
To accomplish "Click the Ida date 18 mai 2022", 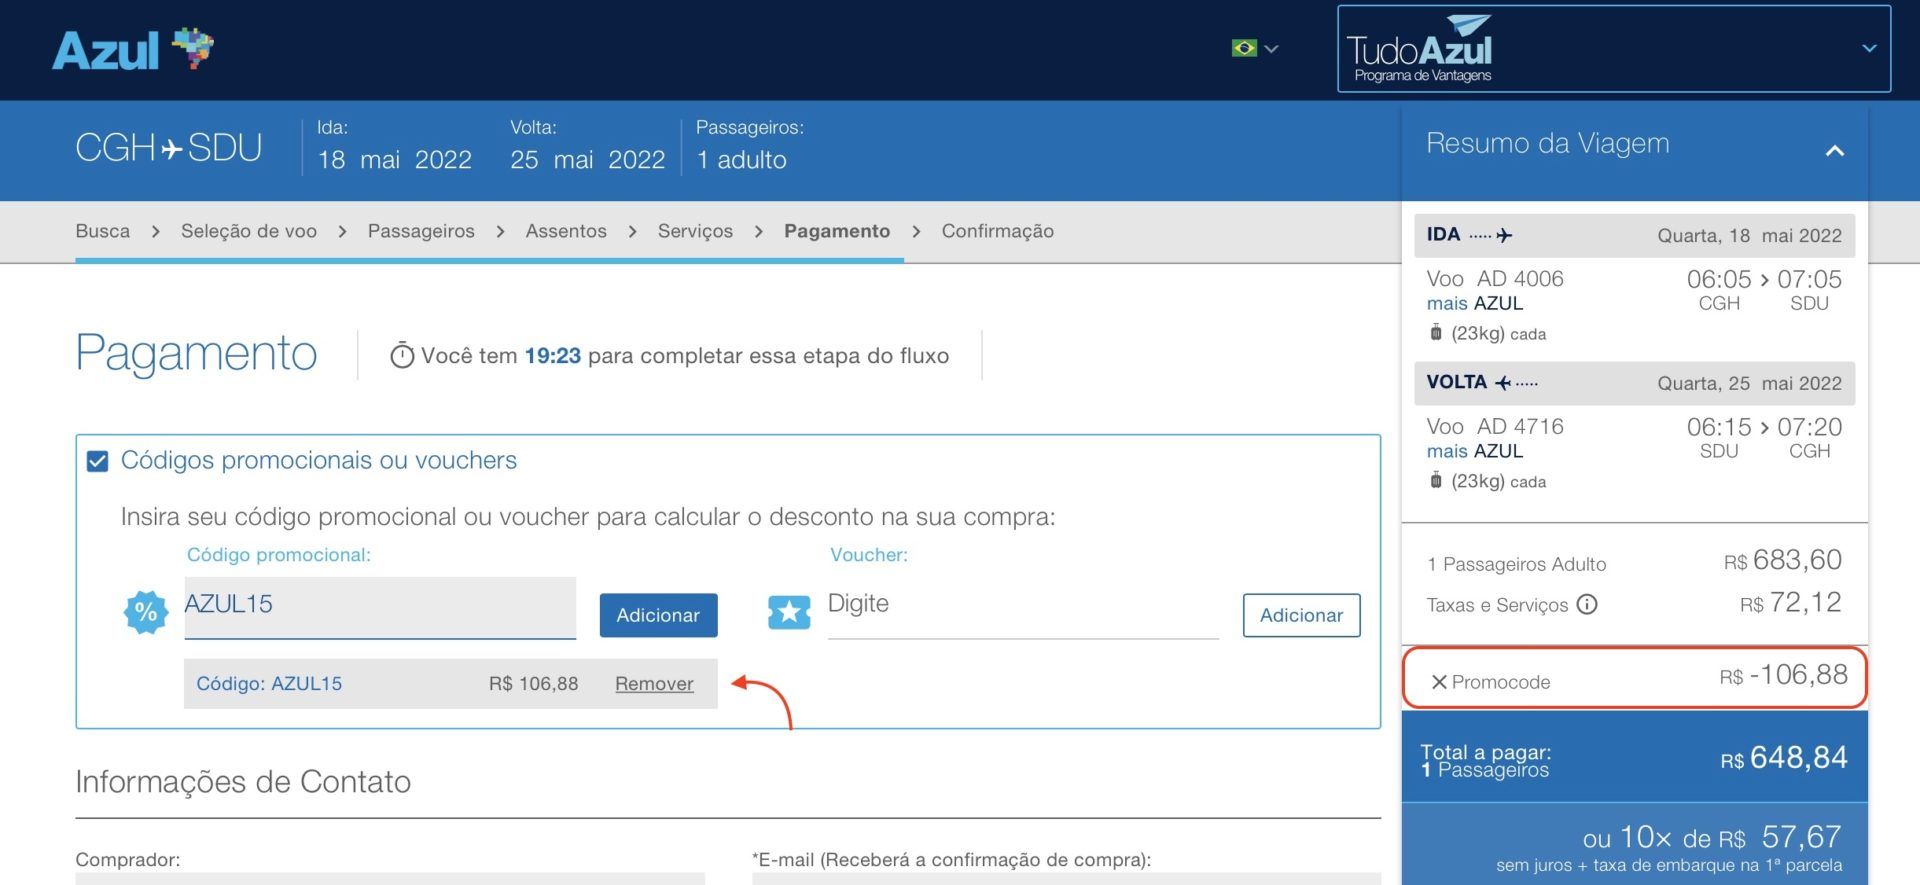I will (x=395, y=160).
